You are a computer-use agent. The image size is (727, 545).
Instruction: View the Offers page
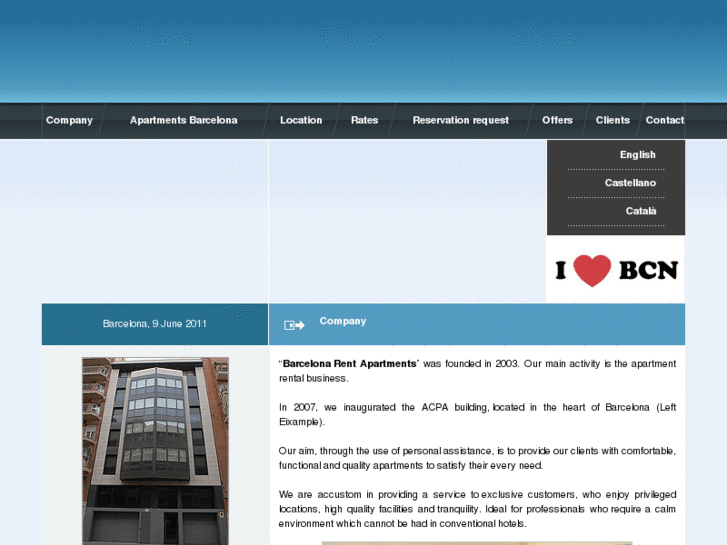pyautogui.click(x=557, y=120)
